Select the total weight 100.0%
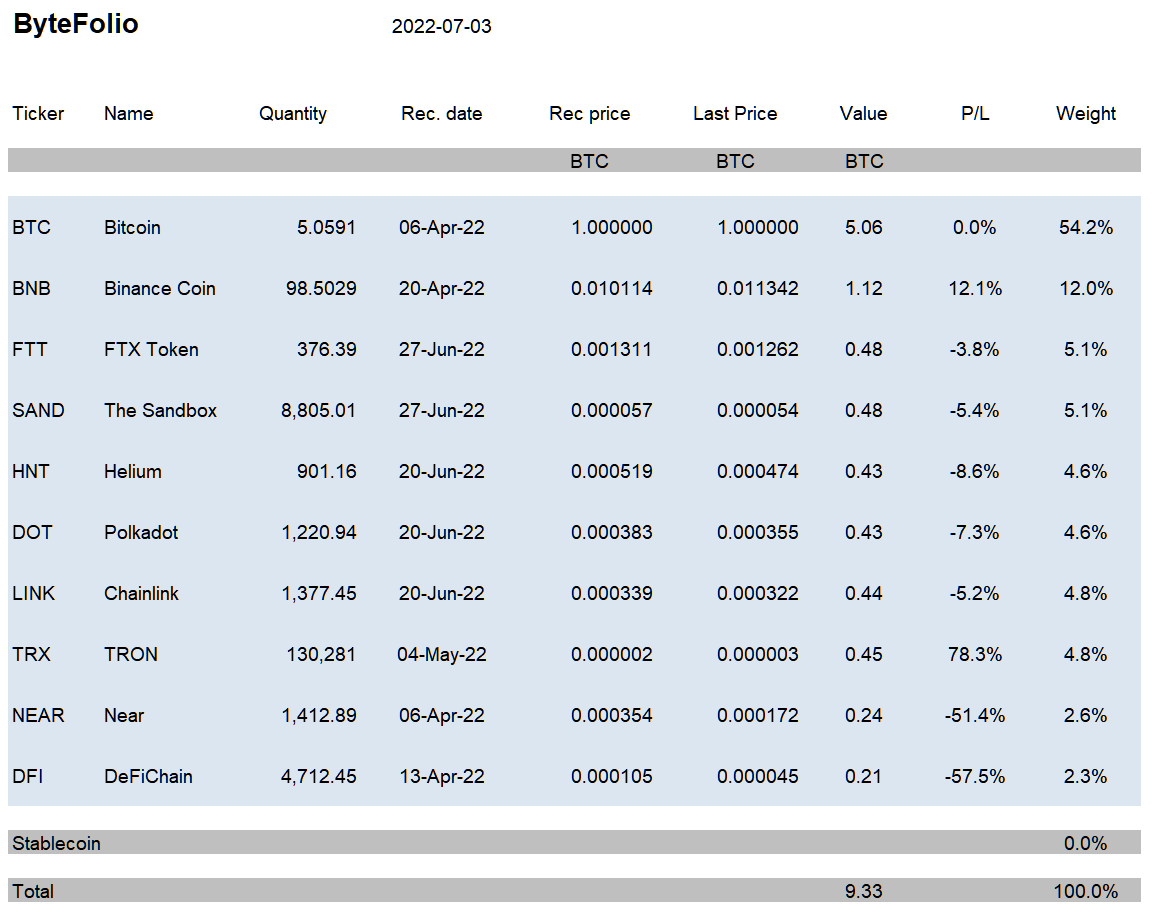The image size is (1165, 917). coord(1086,891)
